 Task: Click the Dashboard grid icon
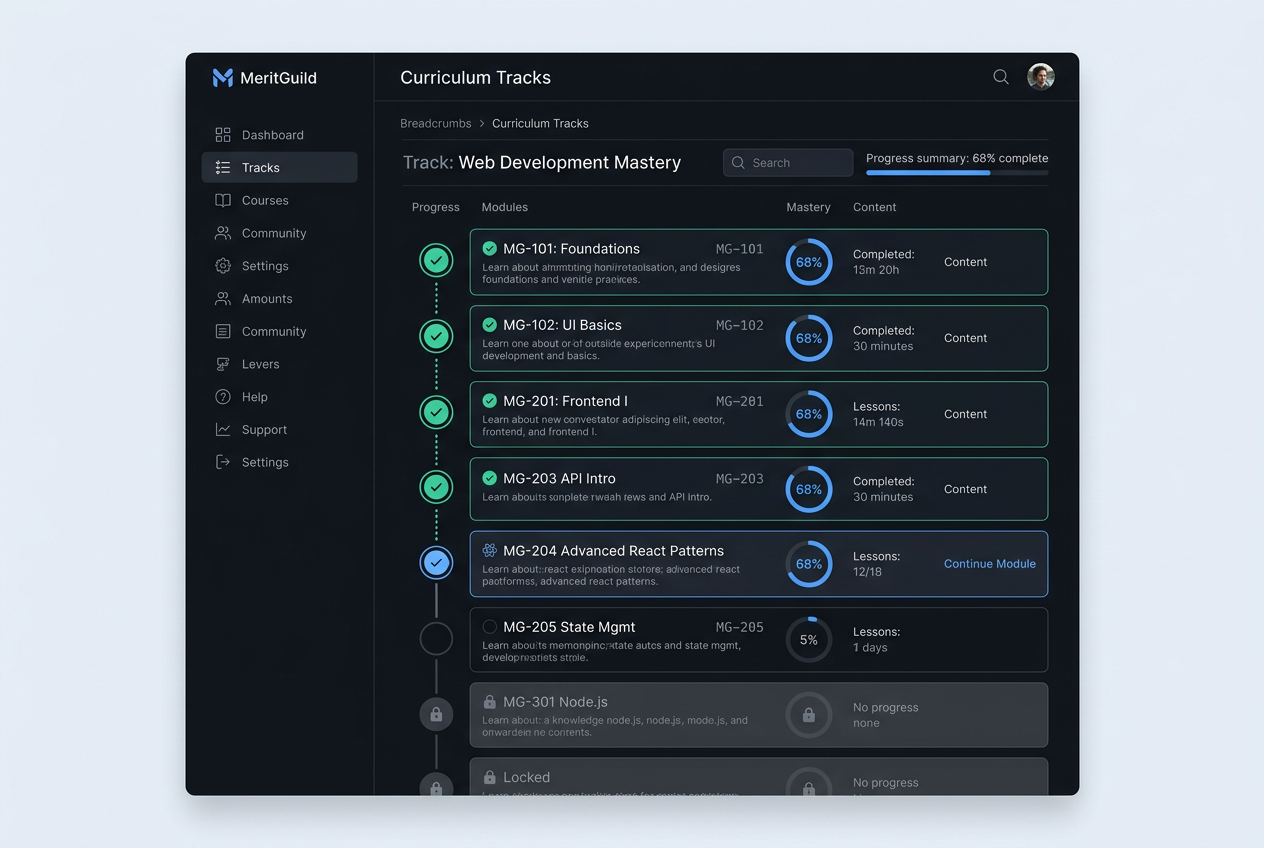click(x=223, y=135)
